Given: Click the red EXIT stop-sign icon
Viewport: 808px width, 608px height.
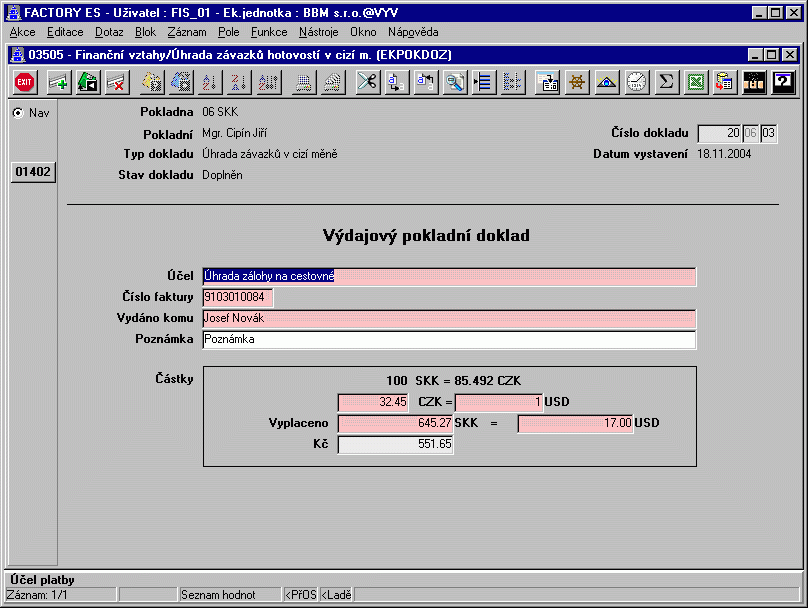Looking at the screenshot, I should (24, 82).
